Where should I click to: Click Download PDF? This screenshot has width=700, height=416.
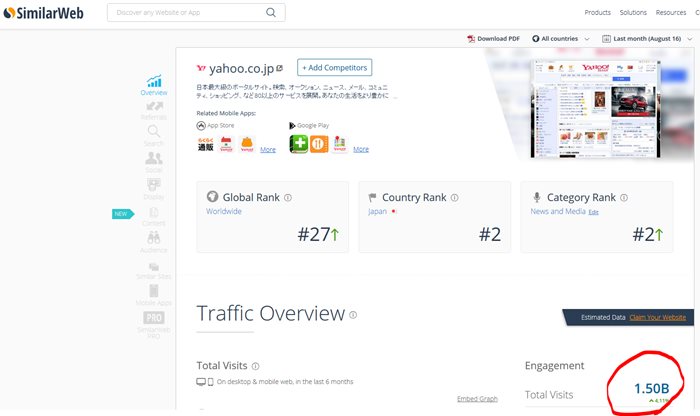[493, 39]
